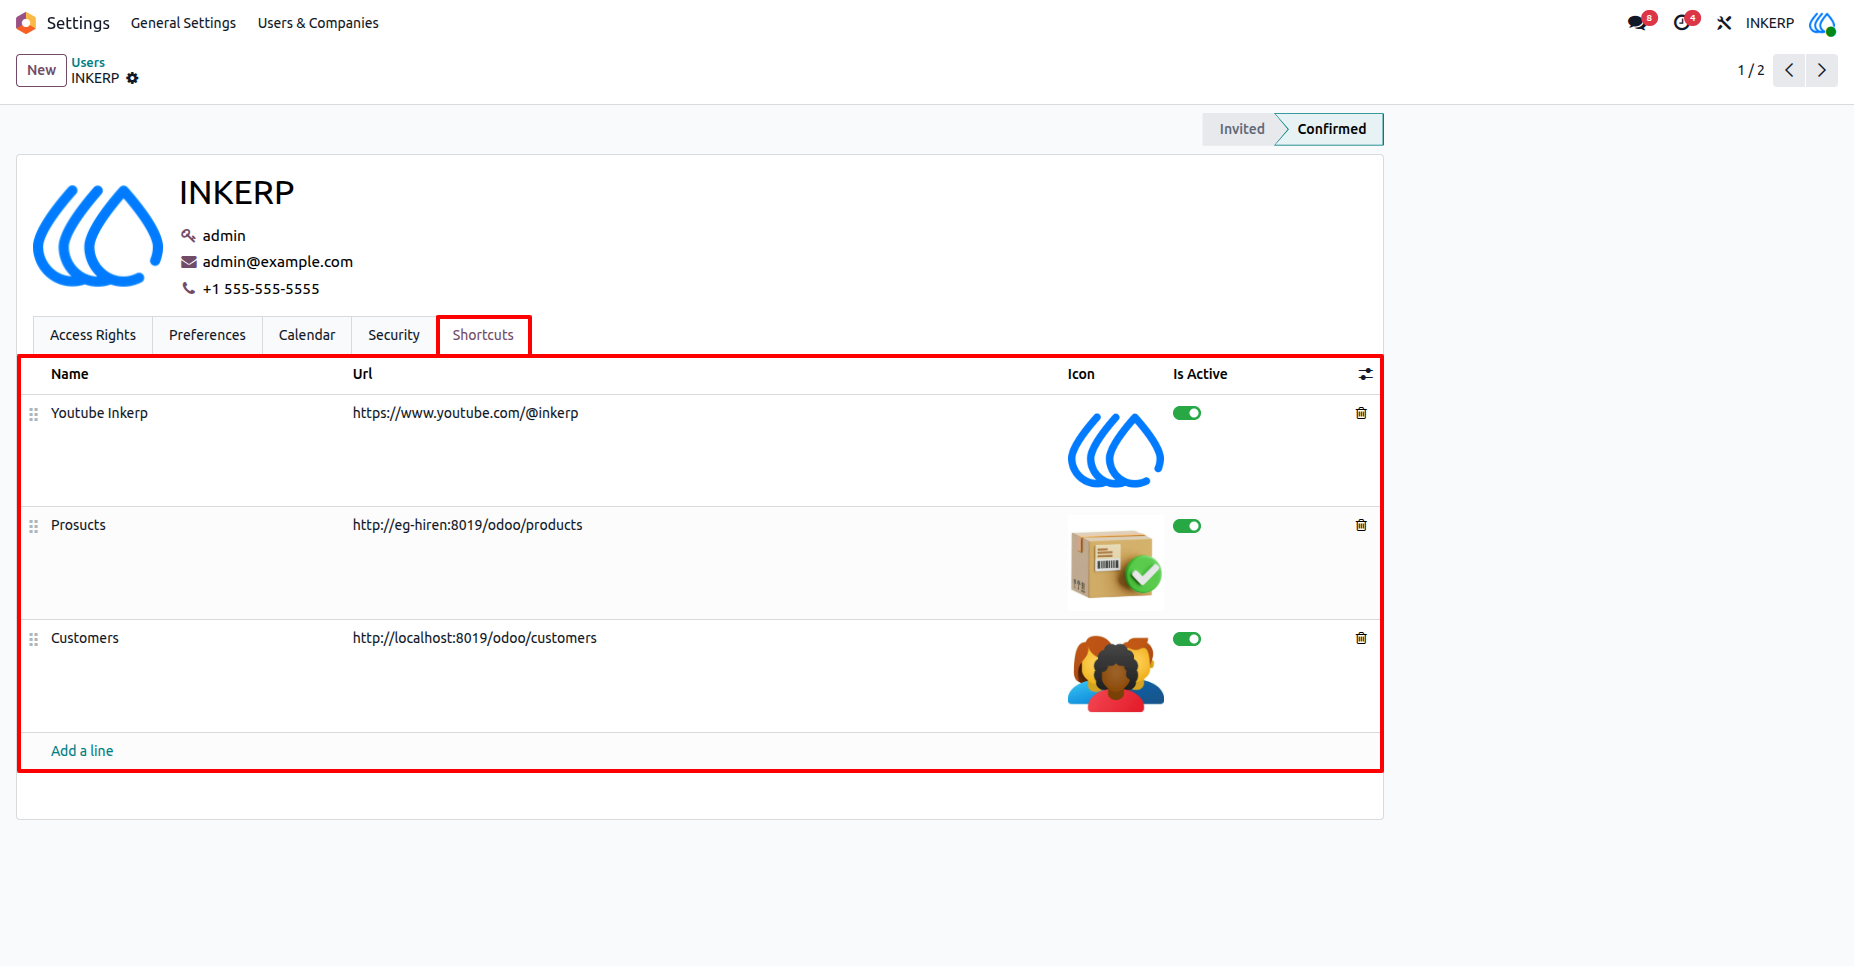The width and height of the screenshot is (1854, 966).
Task: Switch to the Calendar tab
Action: tap(307, 335)
